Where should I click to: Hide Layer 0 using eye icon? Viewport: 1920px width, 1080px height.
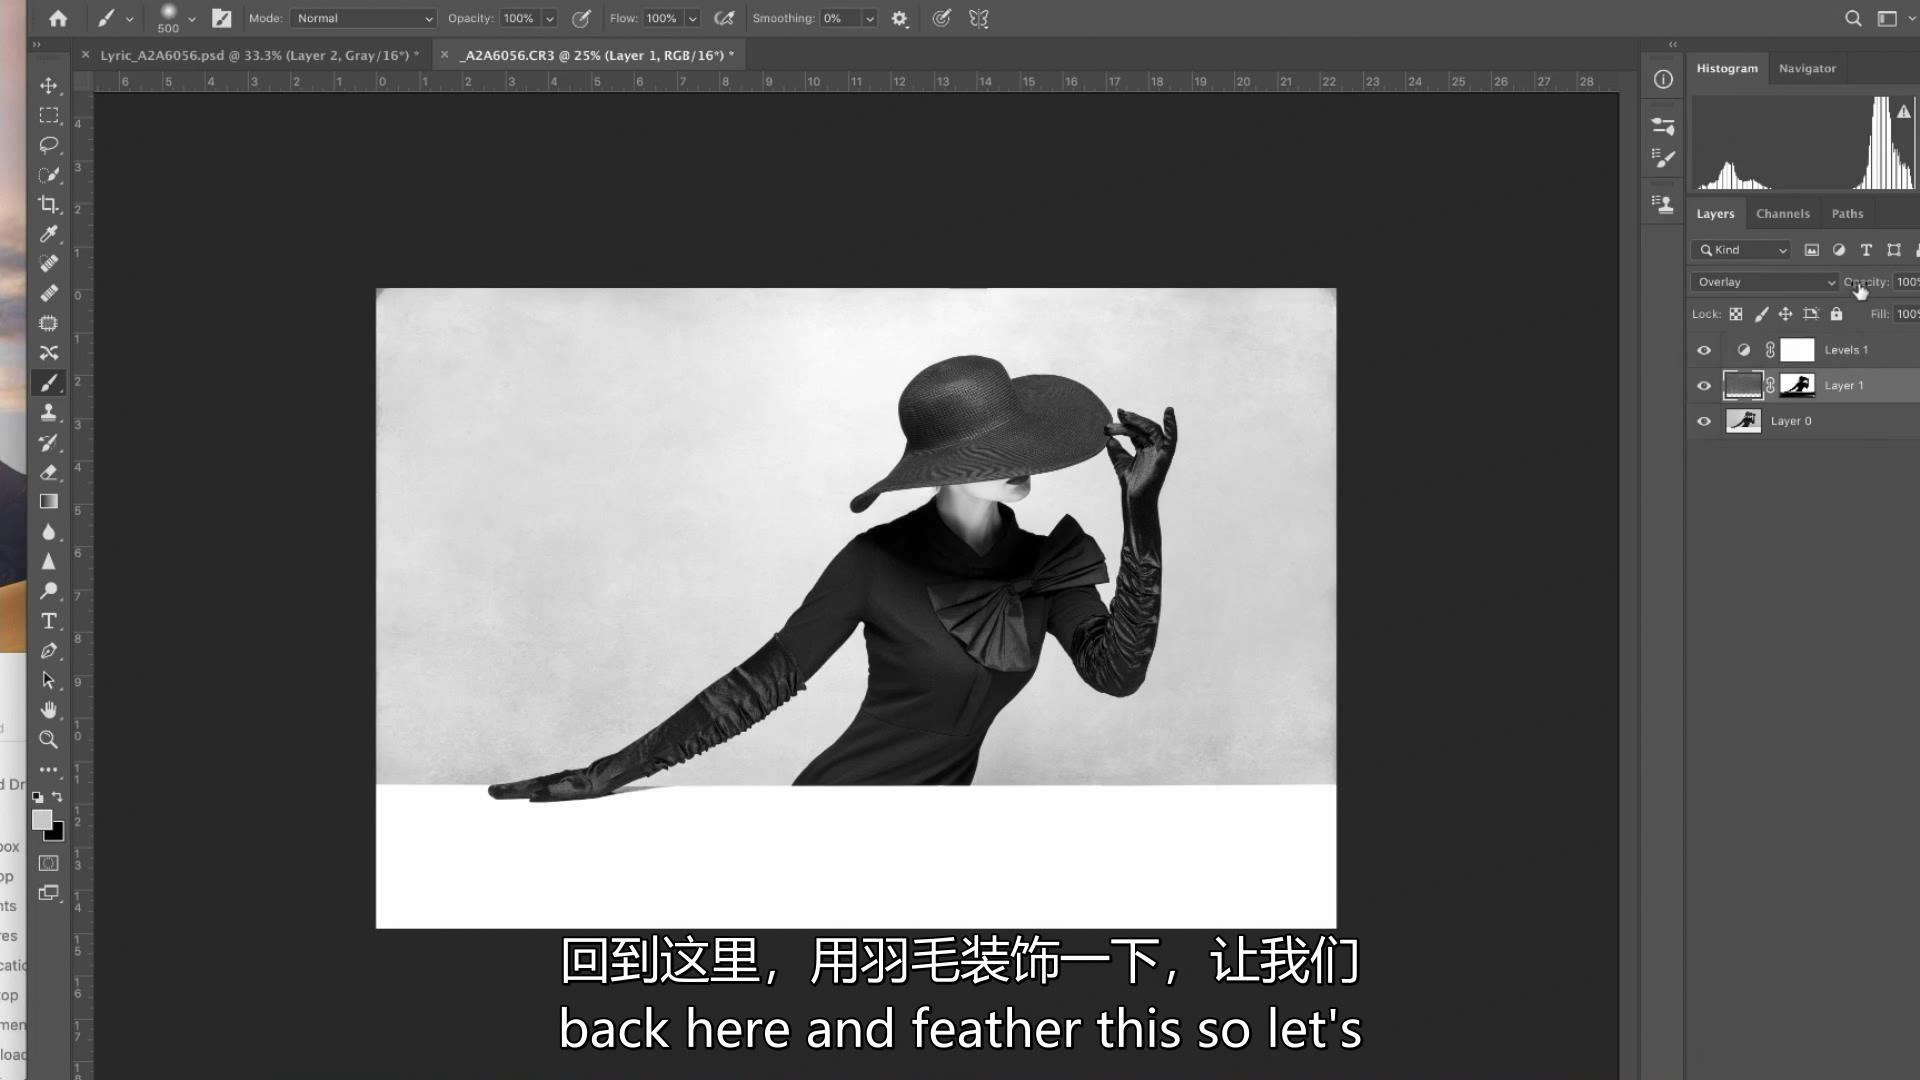(x=1704, y=421)
